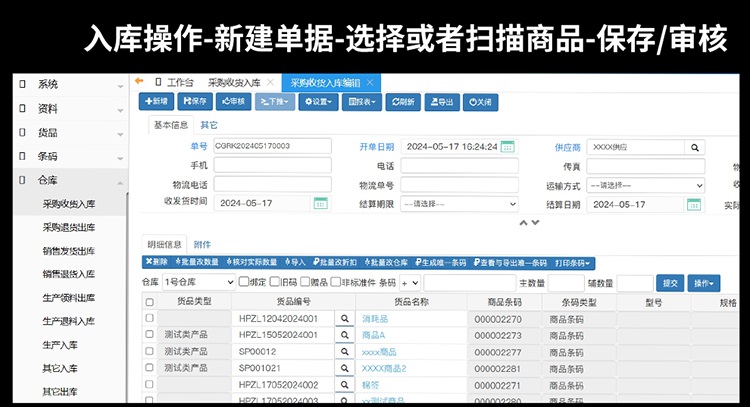The image size is (750, 407).
Task: Open calendar picker for 结算日期
Action: [694, 204]
